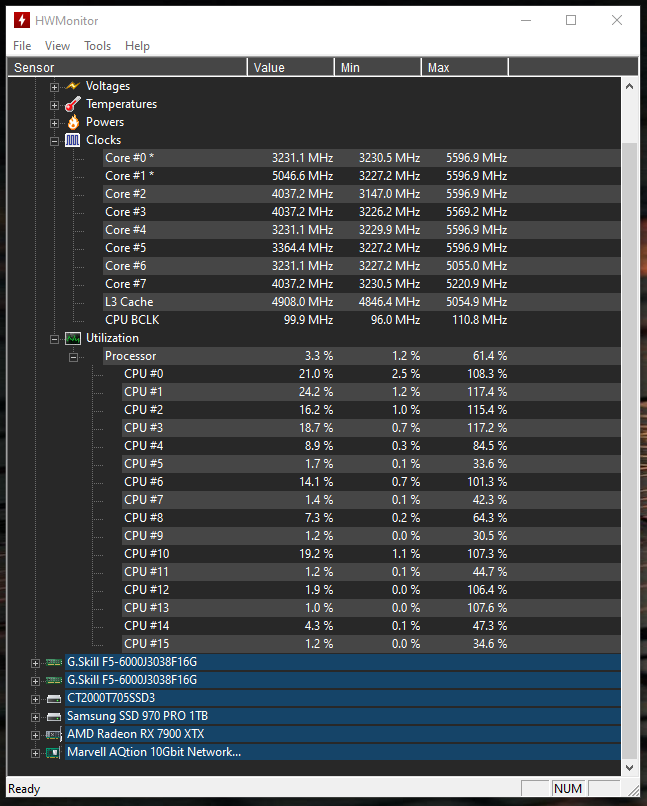This screenshot has height=806, width=647.
Task: Collapse the Utilization node
Action: [x=54, y=339]
